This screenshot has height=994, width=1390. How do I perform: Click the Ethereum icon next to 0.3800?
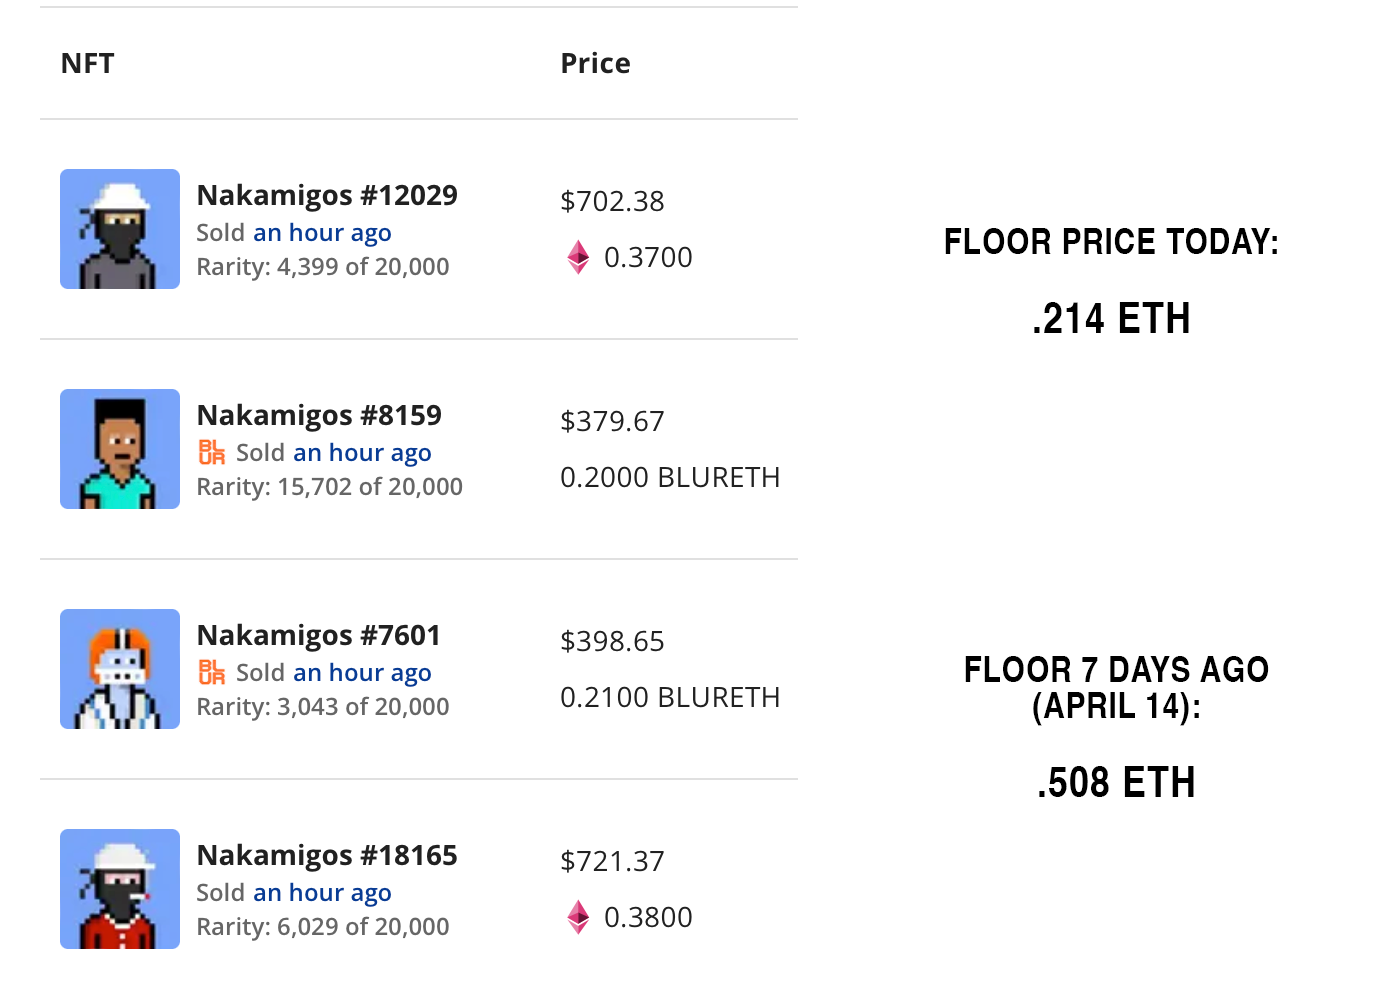tap(578, 917)
